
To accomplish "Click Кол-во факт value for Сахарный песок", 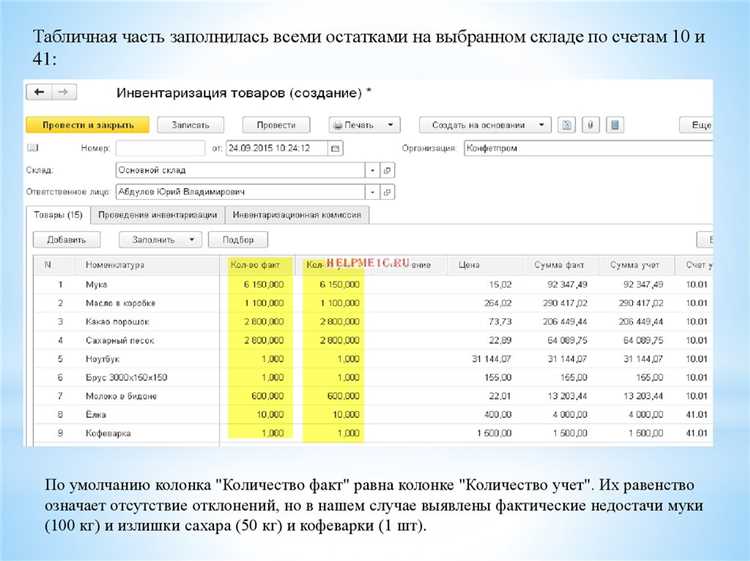I will (264, 341).
